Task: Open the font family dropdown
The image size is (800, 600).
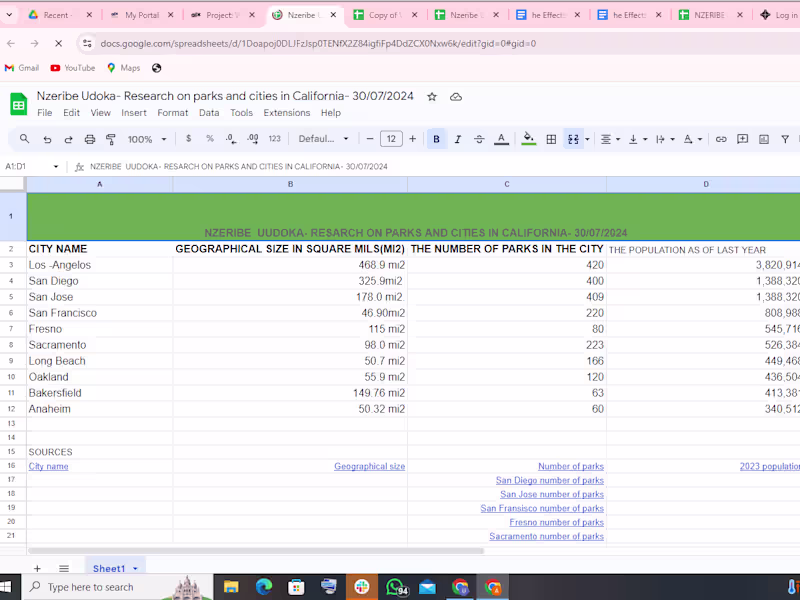Action: 324,139
